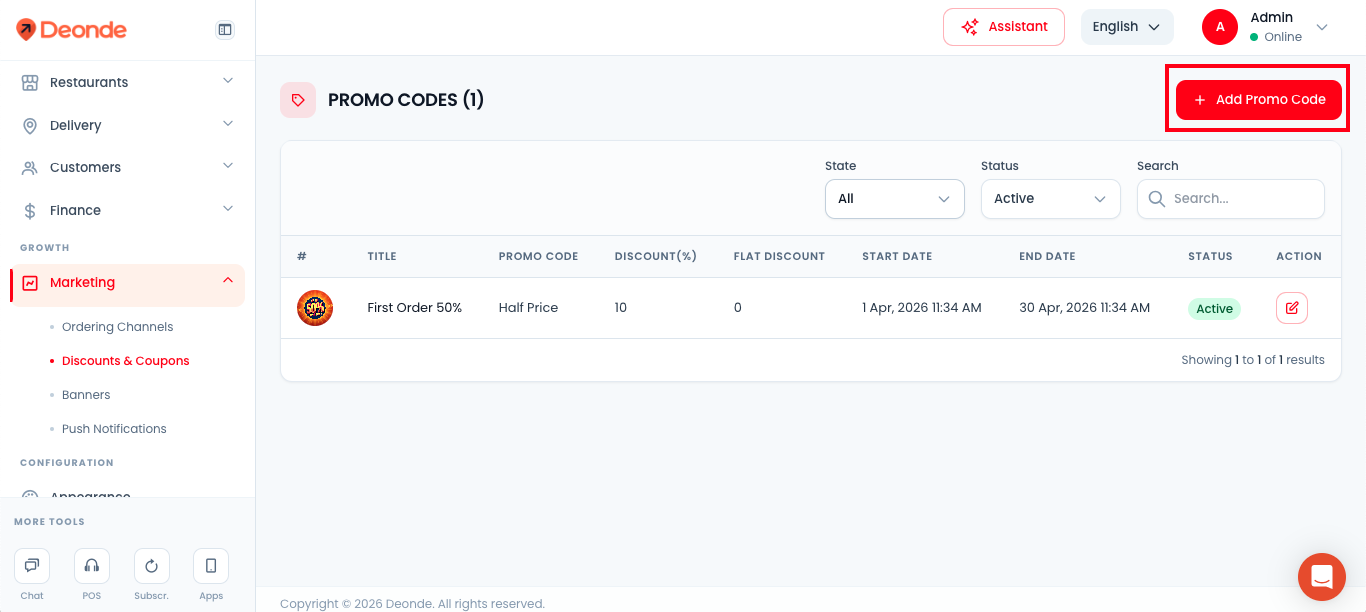Click the Active status badge
Screen dimensions: 1366x612
[1214, 309]
